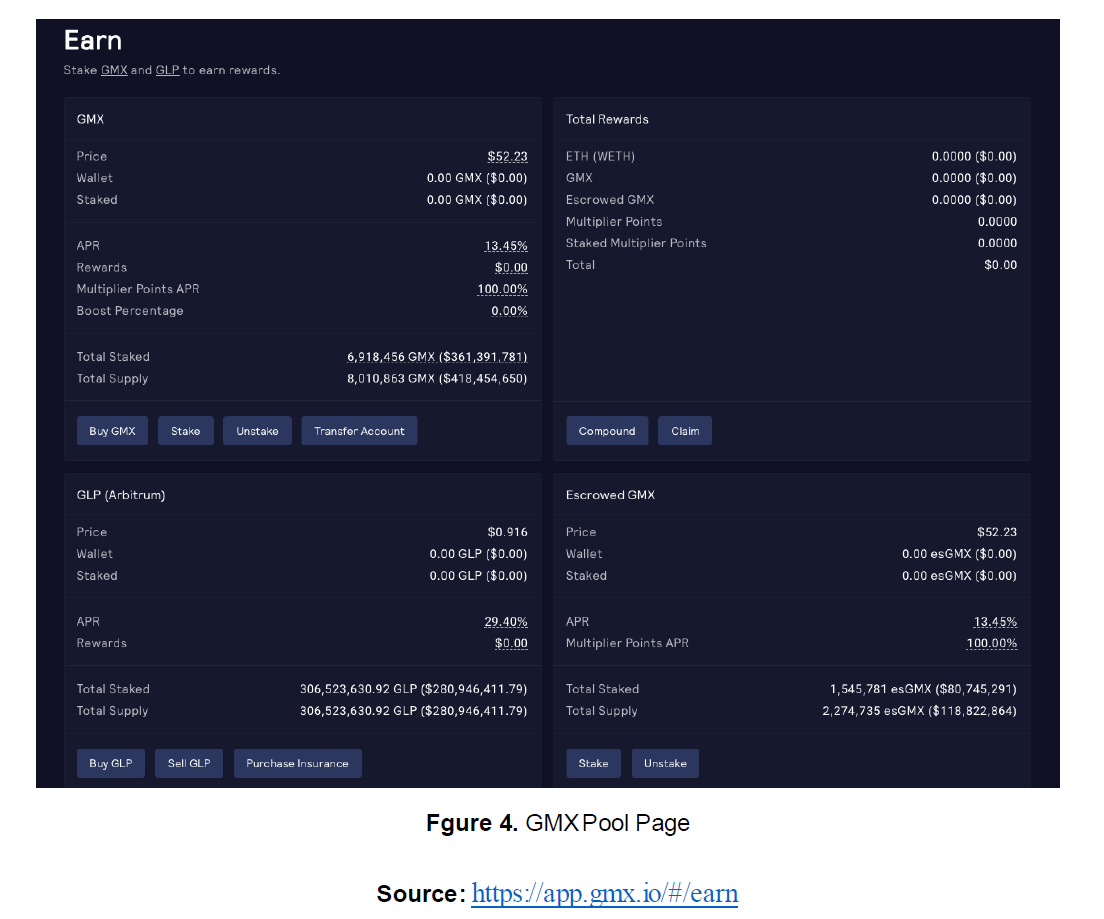1104x919 pixels.
Task: Click the GMX Rewards $0.00 value
Action: tap(511, 268)
